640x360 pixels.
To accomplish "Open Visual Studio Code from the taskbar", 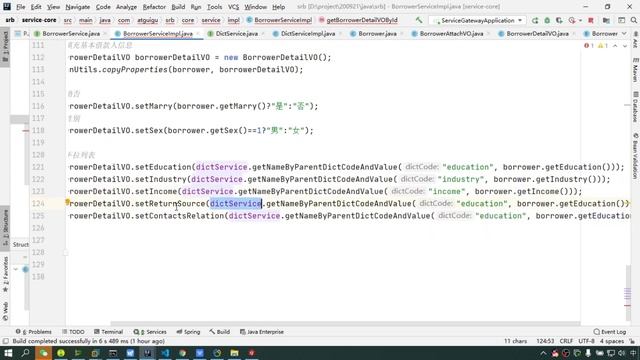I will point(165,353).
